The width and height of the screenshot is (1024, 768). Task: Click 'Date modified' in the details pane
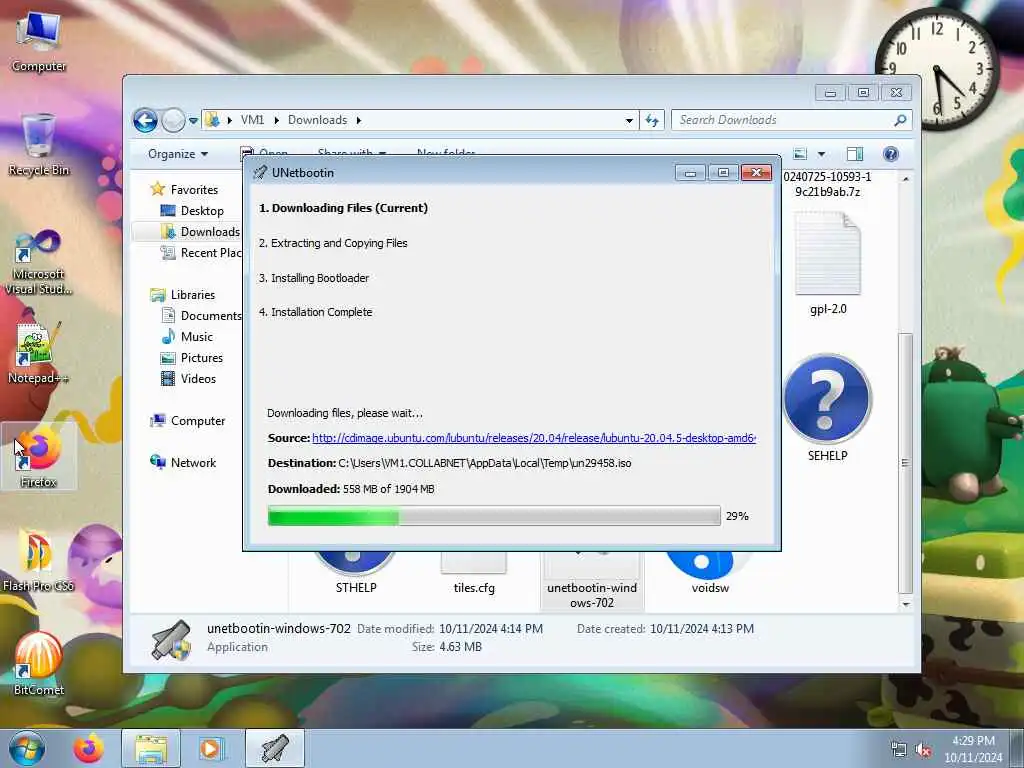pyautogui.click(x=395, y=628)
